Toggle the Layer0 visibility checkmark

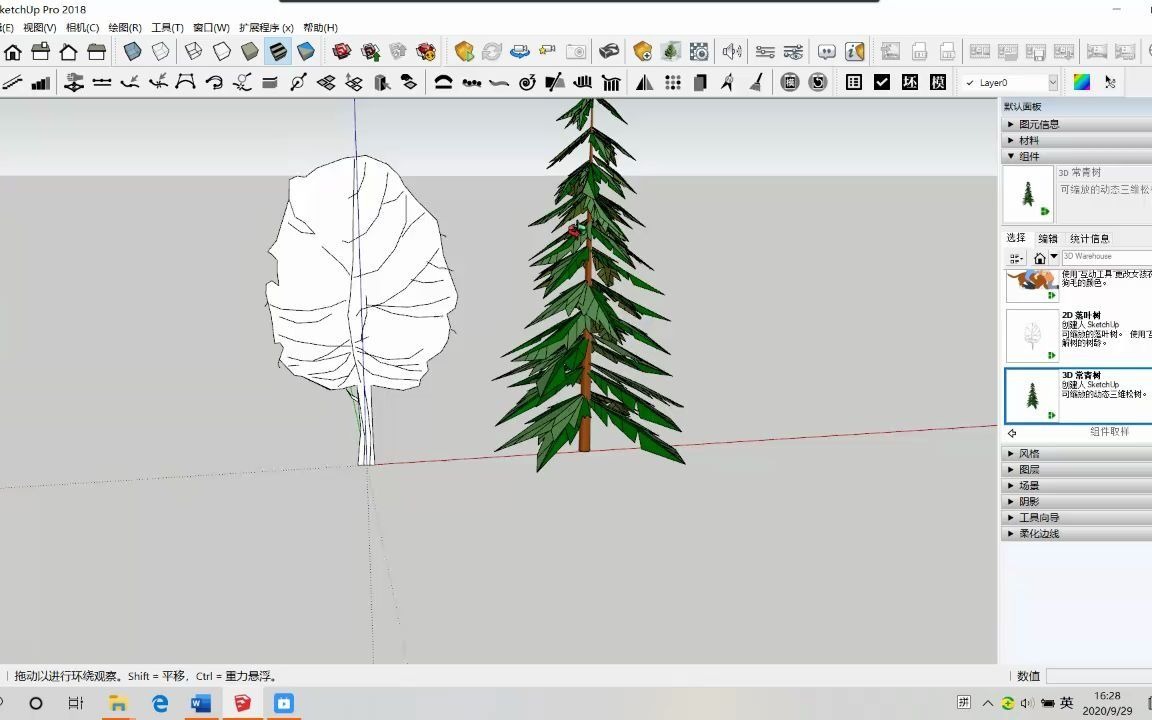(970, 82)
